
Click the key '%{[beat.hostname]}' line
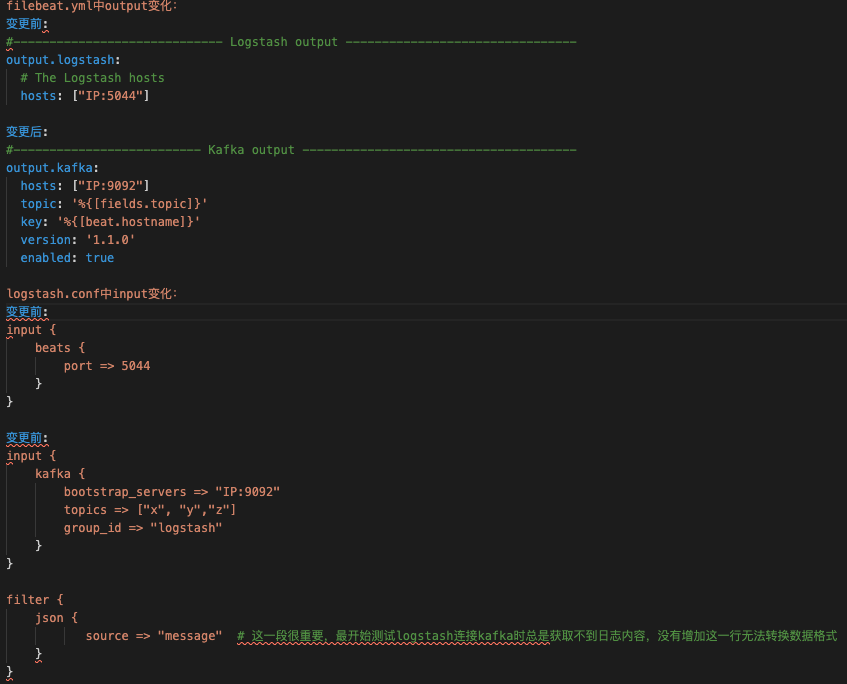click(110, 222)
